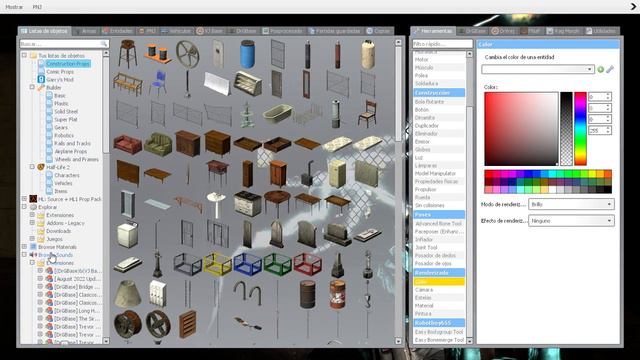Expand the HL: Source + HL1 Prop Pack node

[24, 199]
